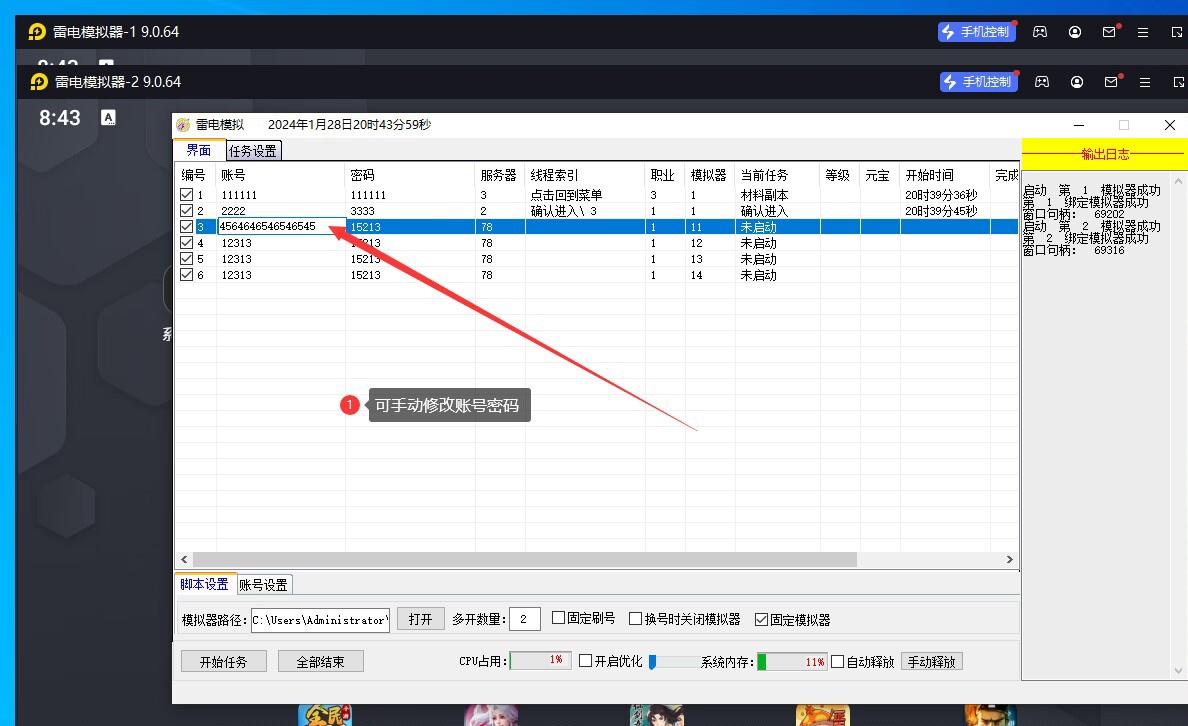Open mail icon in 雷电模拟器-1 title bar

(x=1109, y=32)
